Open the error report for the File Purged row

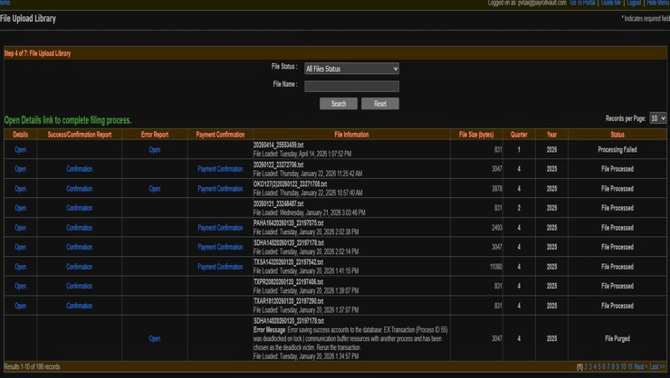click(x=154, y=338)
